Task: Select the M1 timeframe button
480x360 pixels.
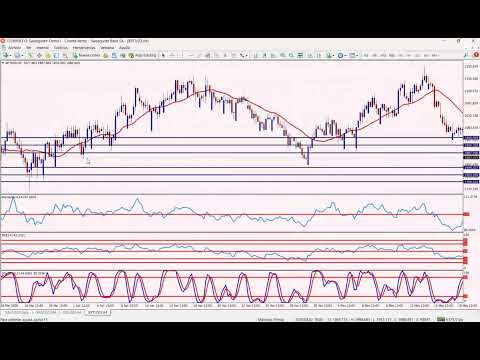Action: click(x=366, y=55)
